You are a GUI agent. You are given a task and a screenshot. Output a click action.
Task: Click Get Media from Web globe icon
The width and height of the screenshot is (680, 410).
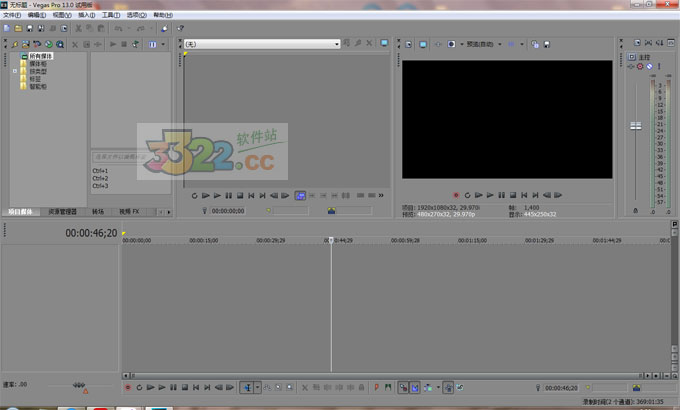(49, 44)
